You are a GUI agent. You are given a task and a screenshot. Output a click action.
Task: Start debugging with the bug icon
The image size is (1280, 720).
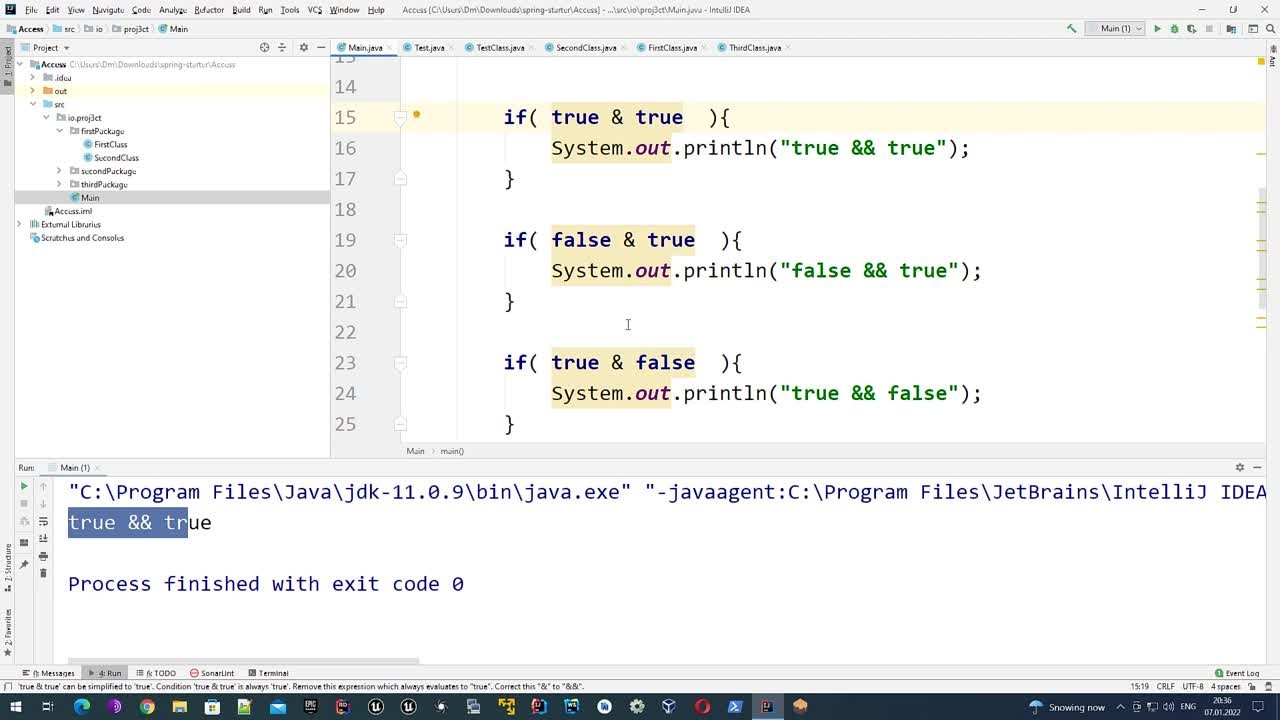1174,29
